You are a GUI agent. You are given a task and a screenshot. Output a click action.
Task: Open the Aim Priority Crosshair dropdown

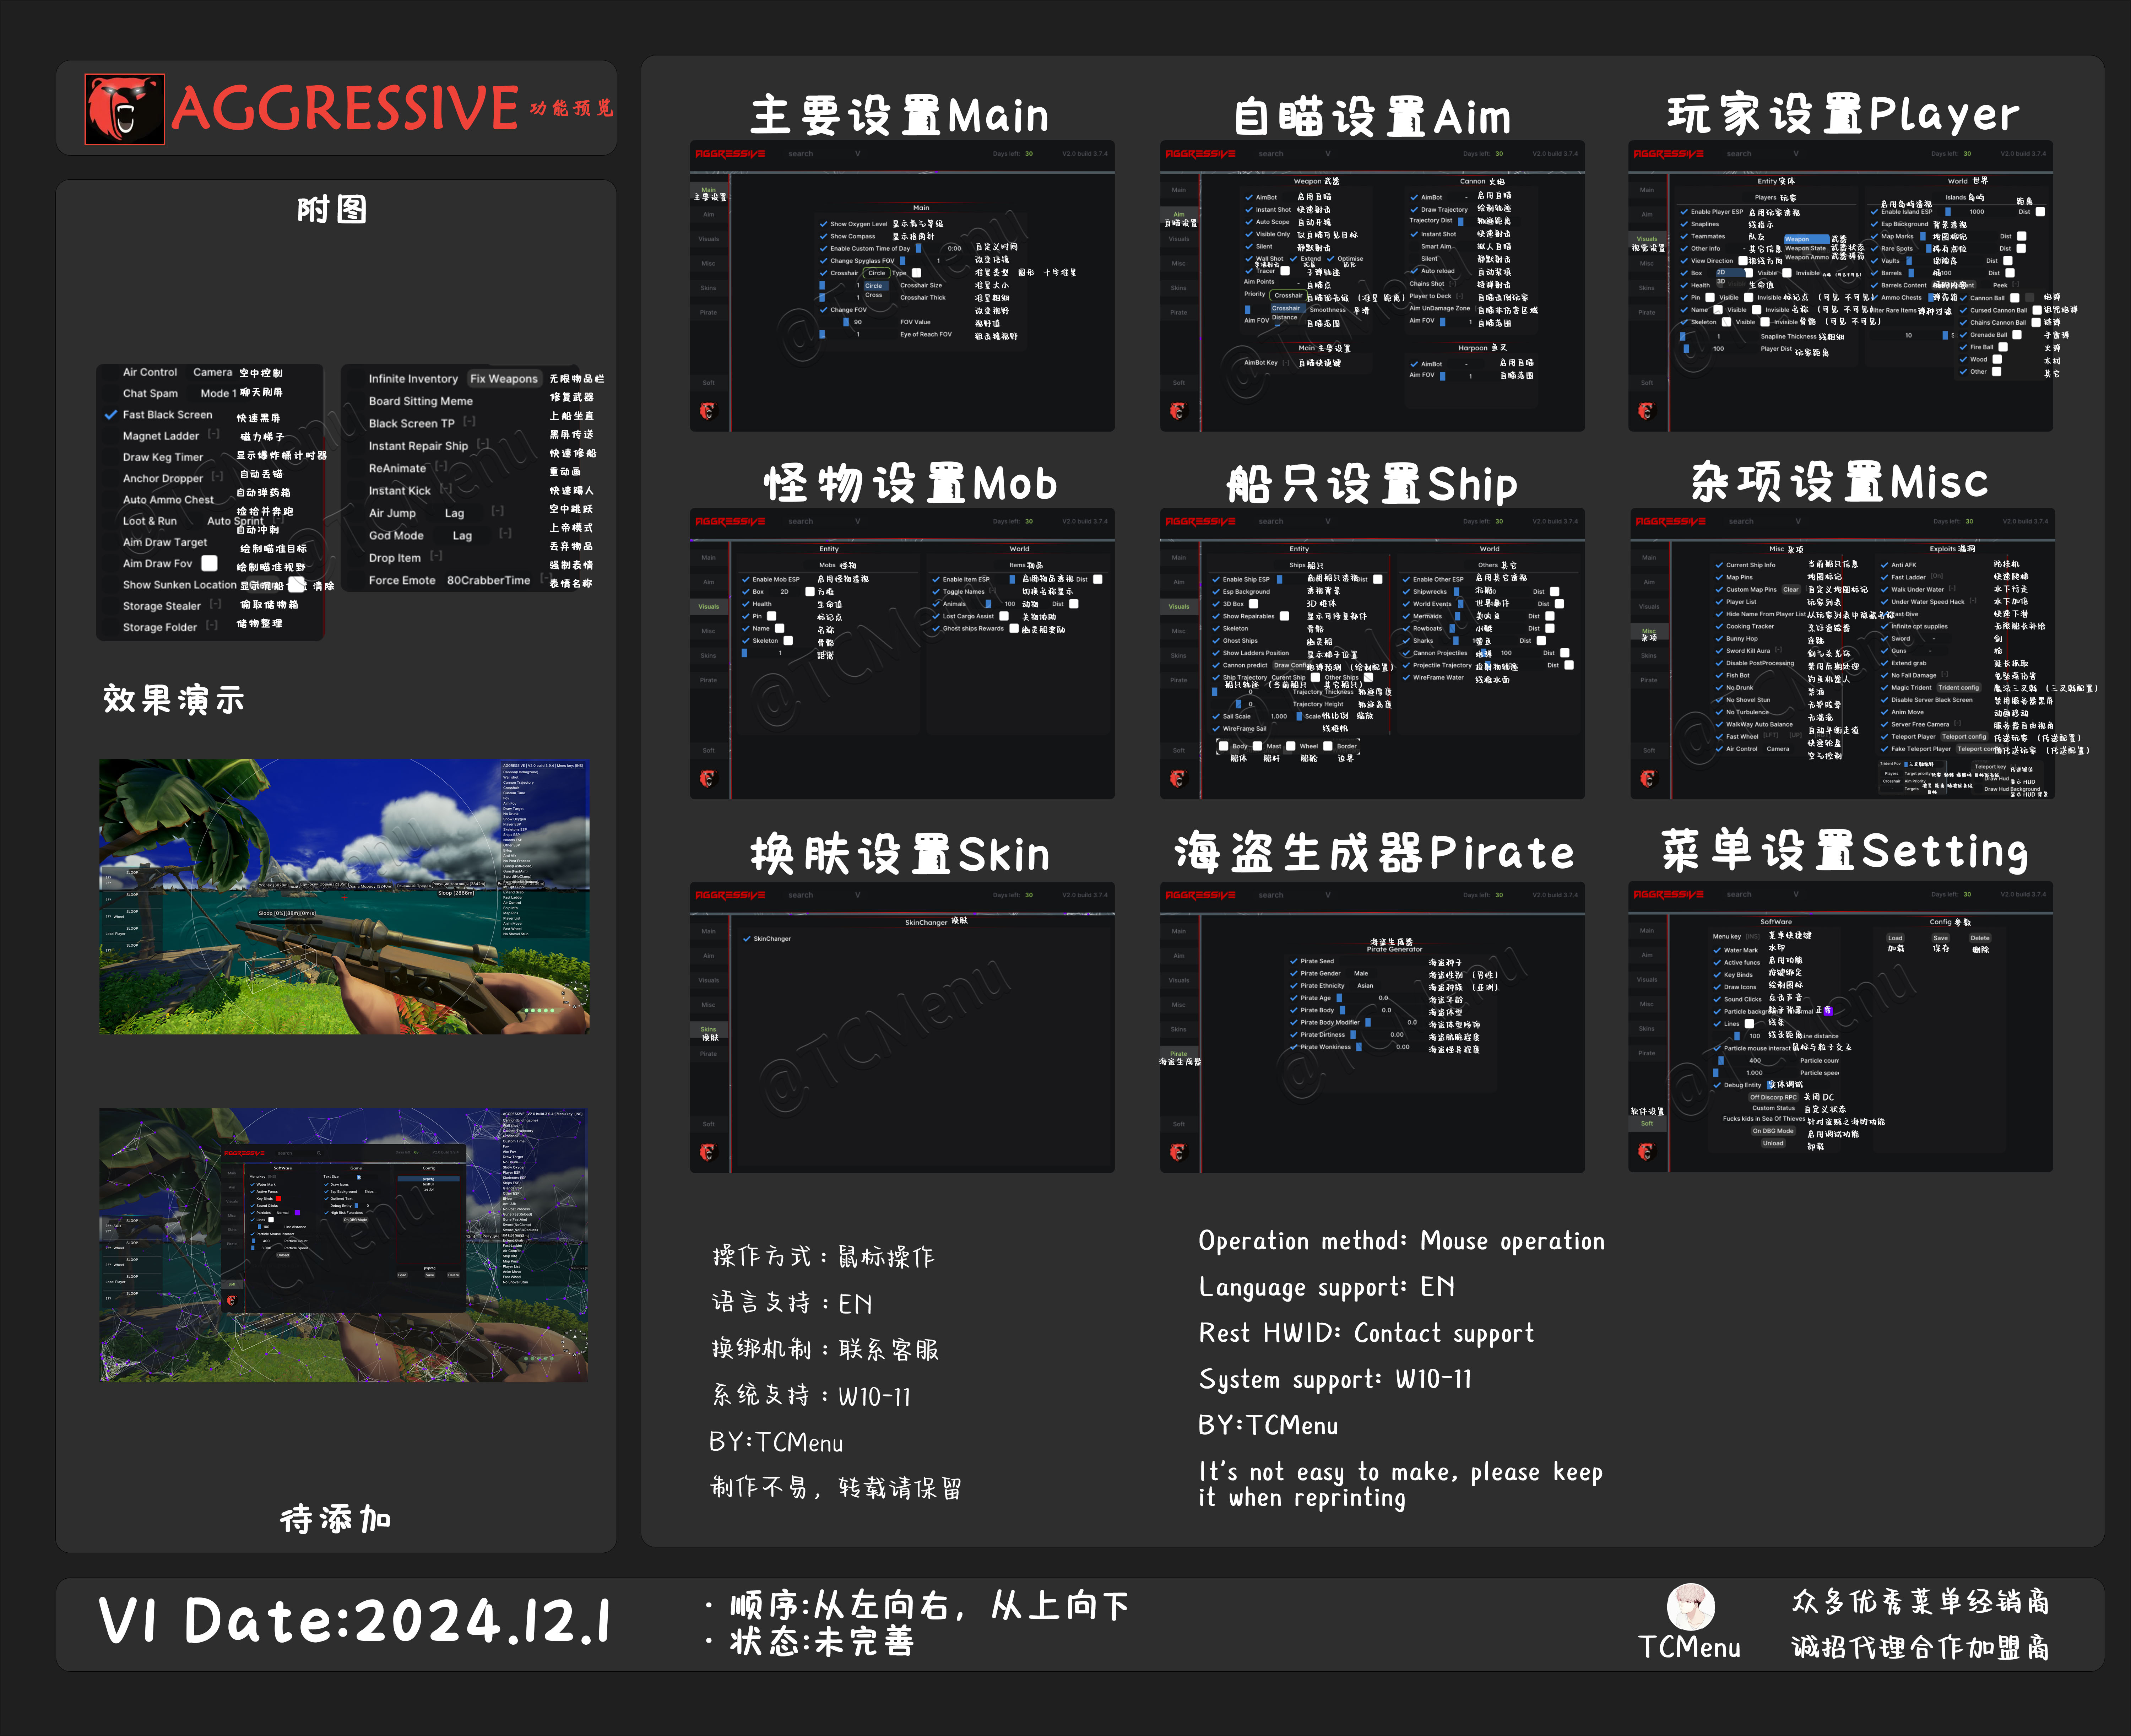click(x=1288, y=295)
